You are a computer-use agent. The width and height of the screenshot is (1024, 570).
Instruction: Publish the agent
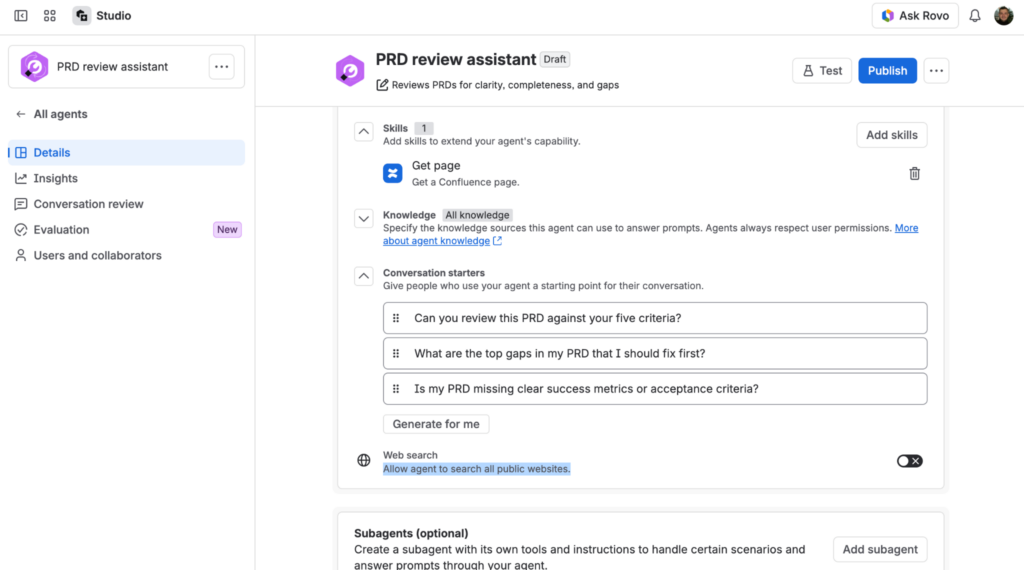pyautogui.click(x=887, y=71)
